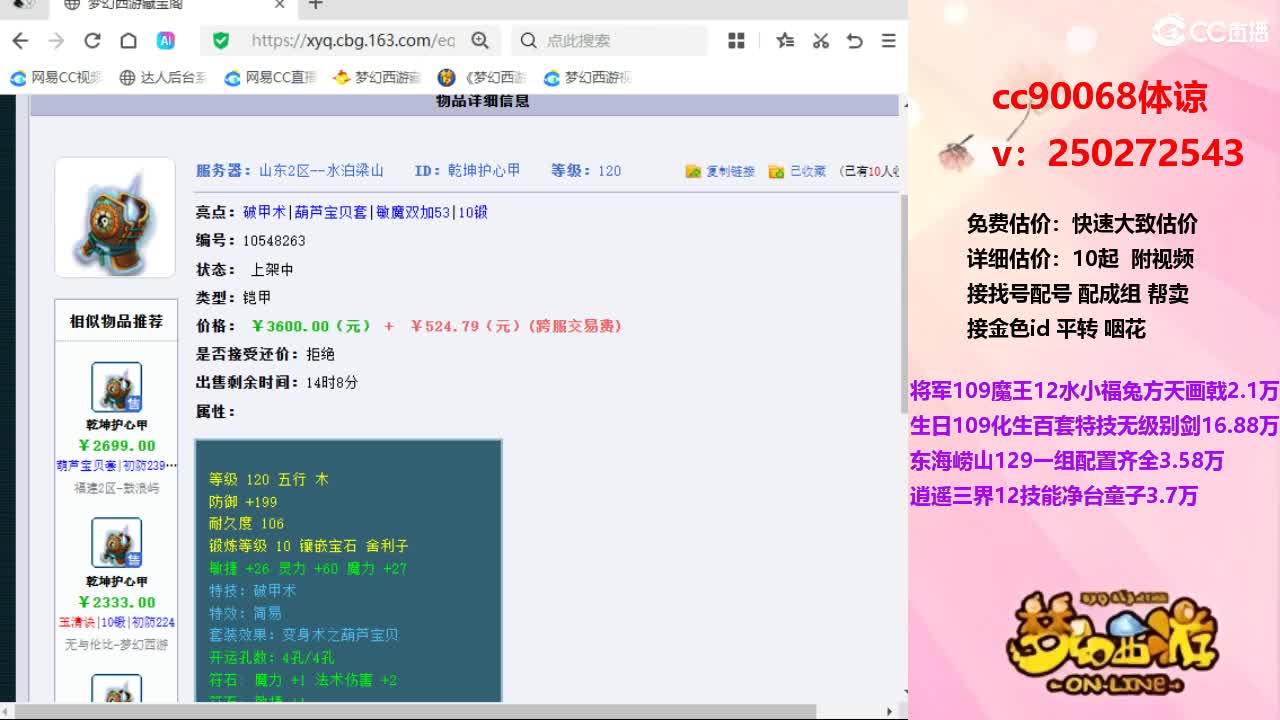The height and width of the screenshot is (720, 1280).
Task: Click the horizontal scrollbar at page bottom
Action: point(418,711)
